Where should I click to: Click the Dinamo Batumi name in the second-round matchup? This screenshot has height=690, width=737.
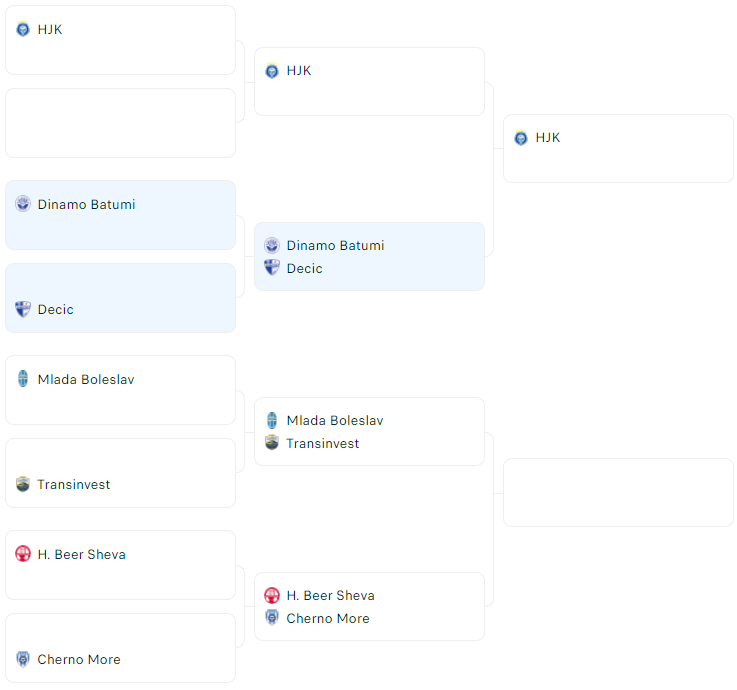[336, 245]
